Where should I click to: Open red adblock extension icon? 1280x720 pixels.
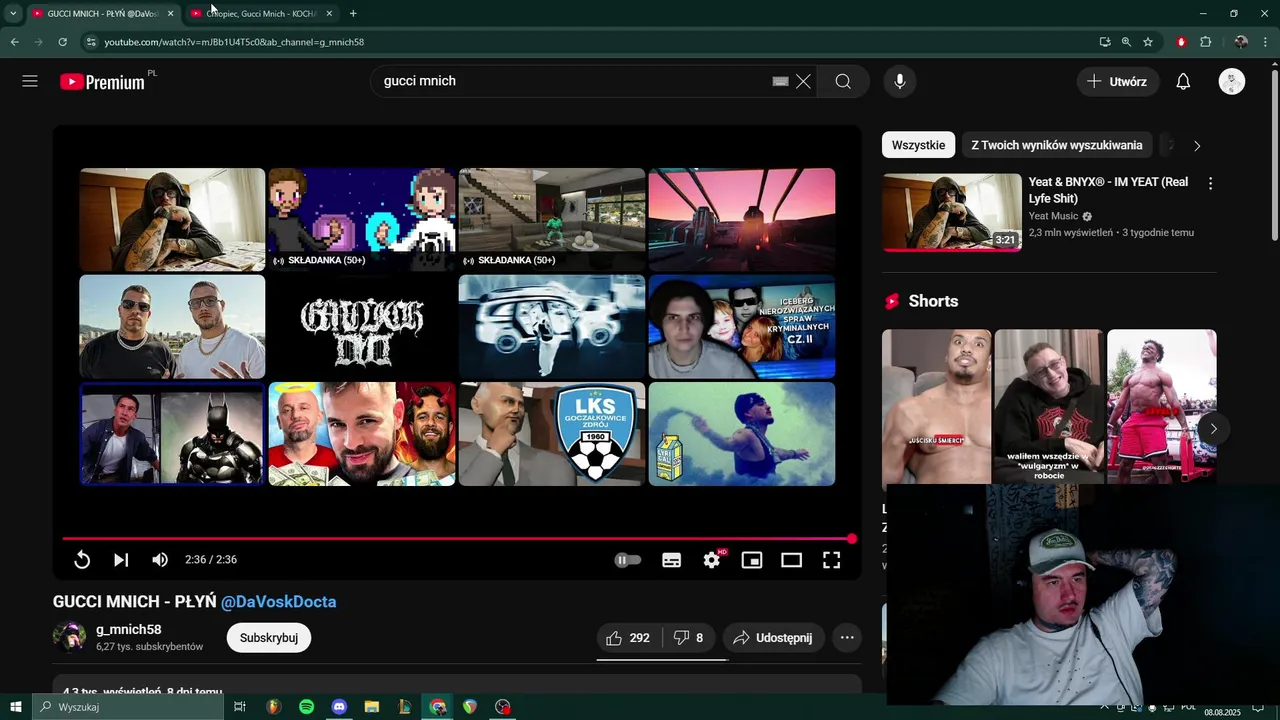(1181, 42)
